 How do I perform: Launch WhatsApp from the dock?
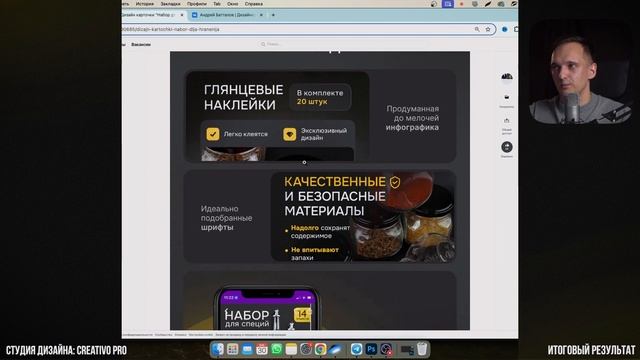pos(276,349)
